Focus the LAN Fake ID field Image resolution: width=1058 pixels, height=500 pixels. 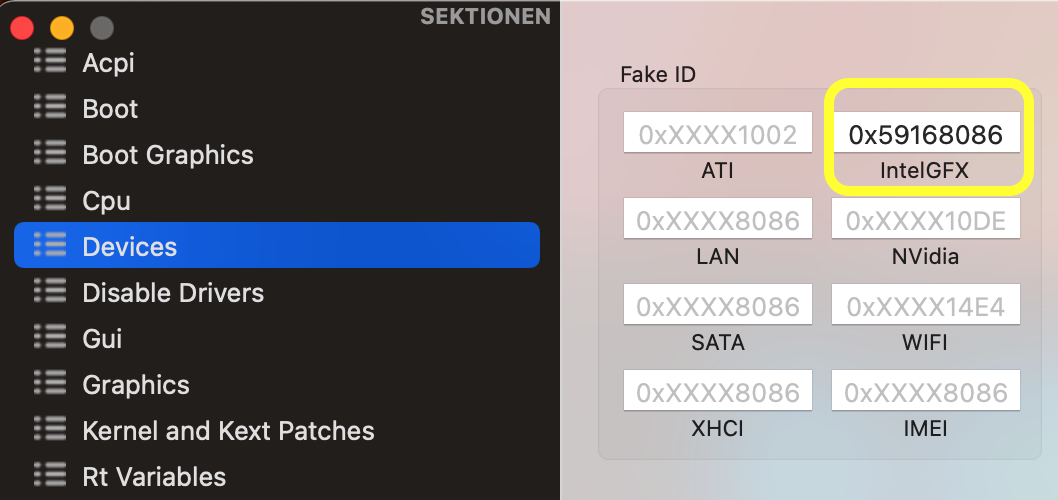point(717,220)
